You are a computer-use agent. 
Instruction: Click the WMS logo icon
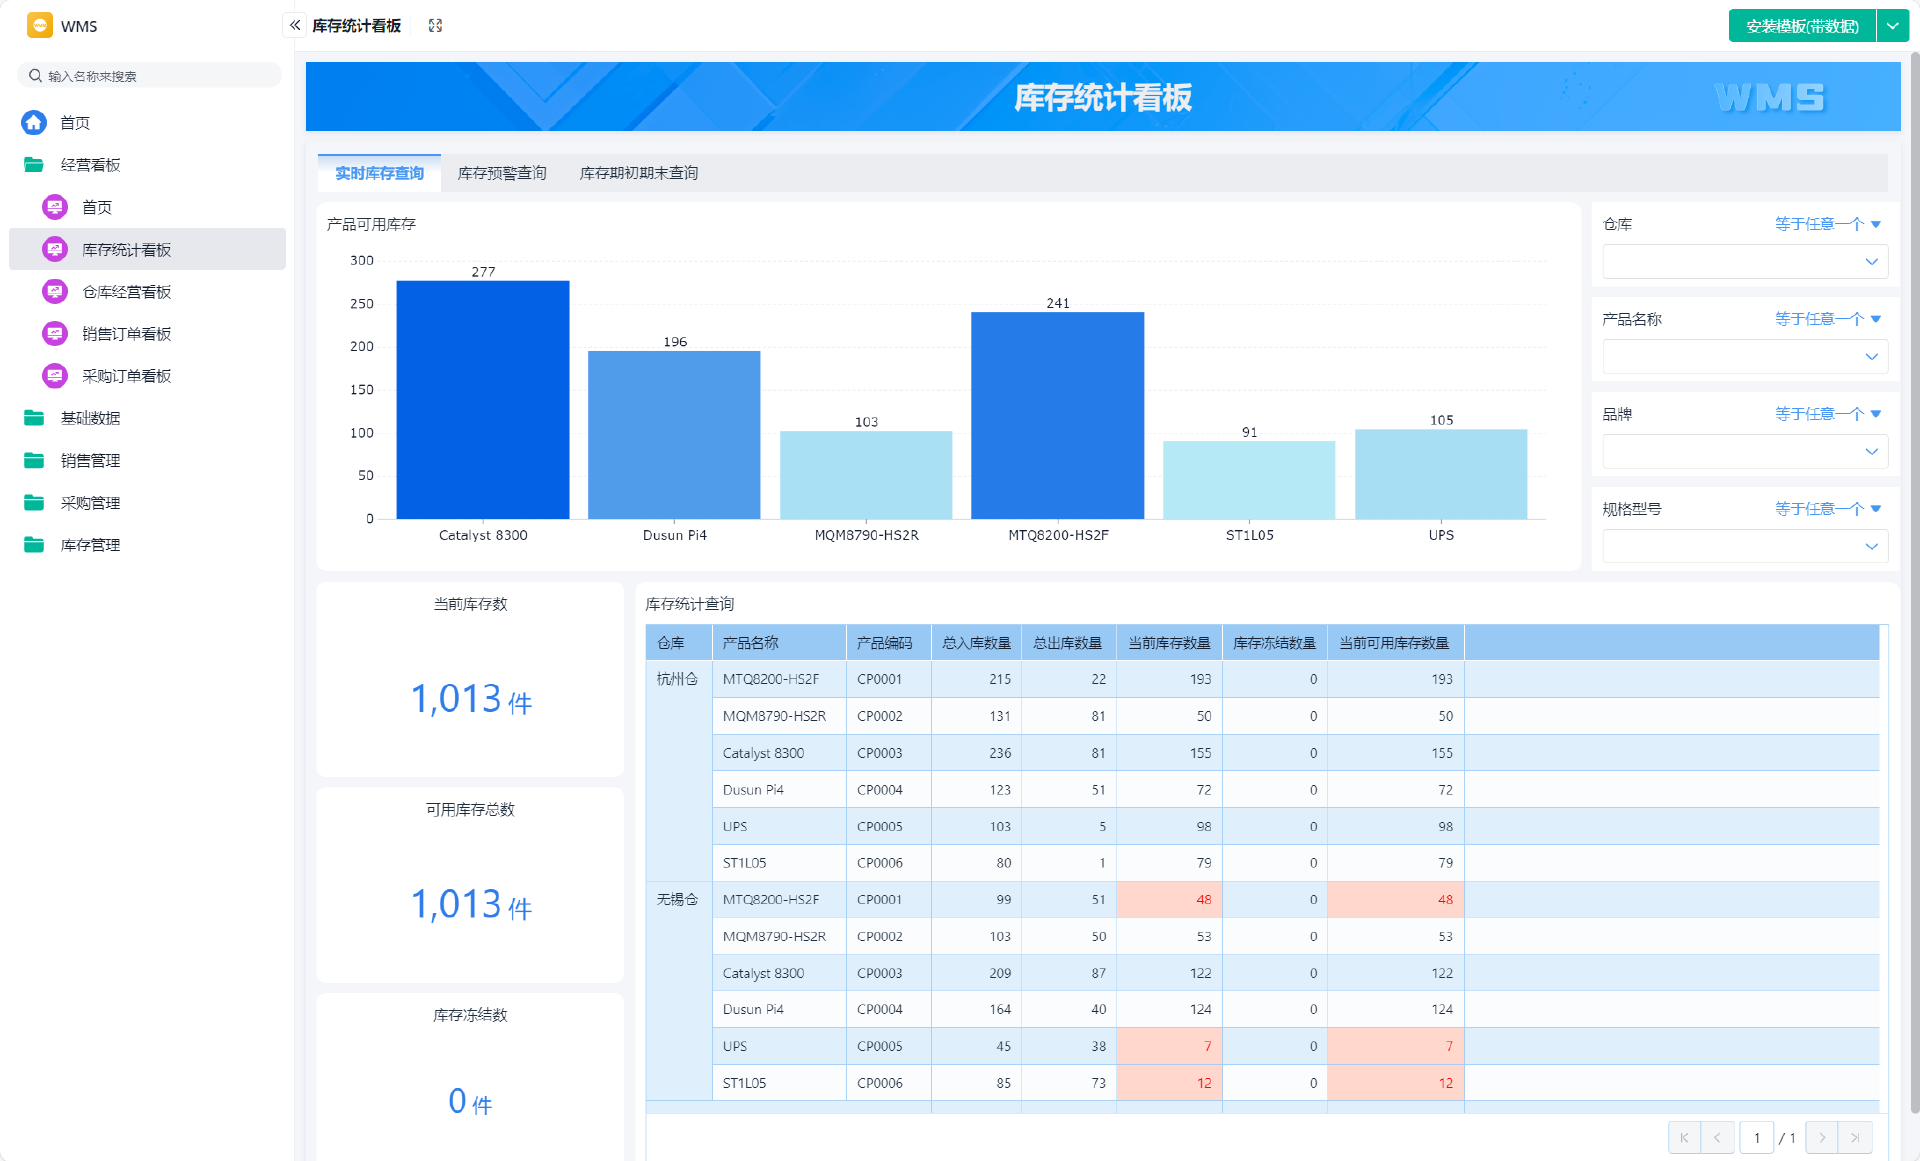click(40, 26)
